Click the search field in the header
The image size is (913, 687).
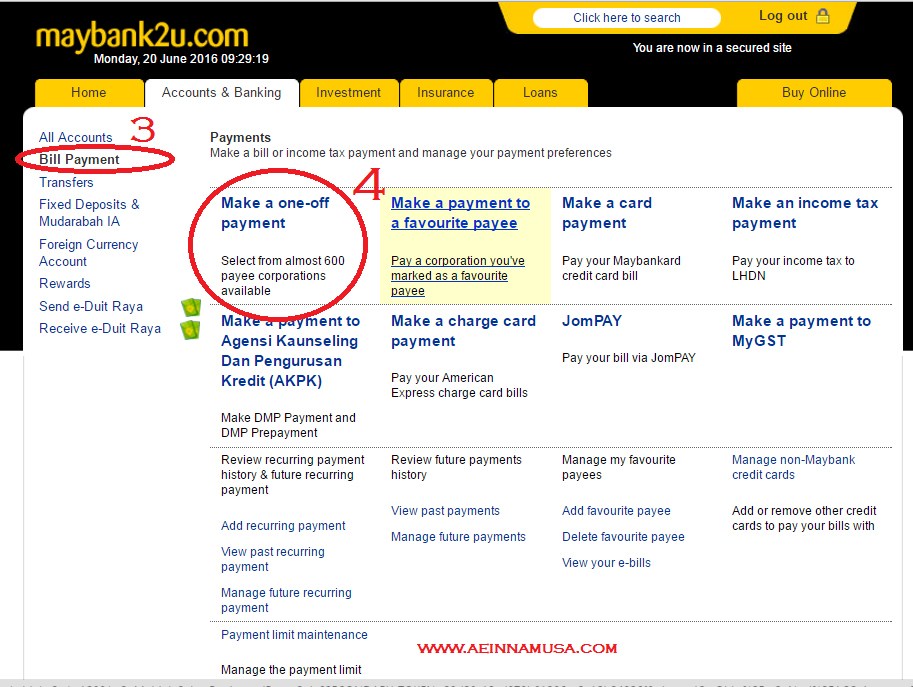[x=627, y=18]
